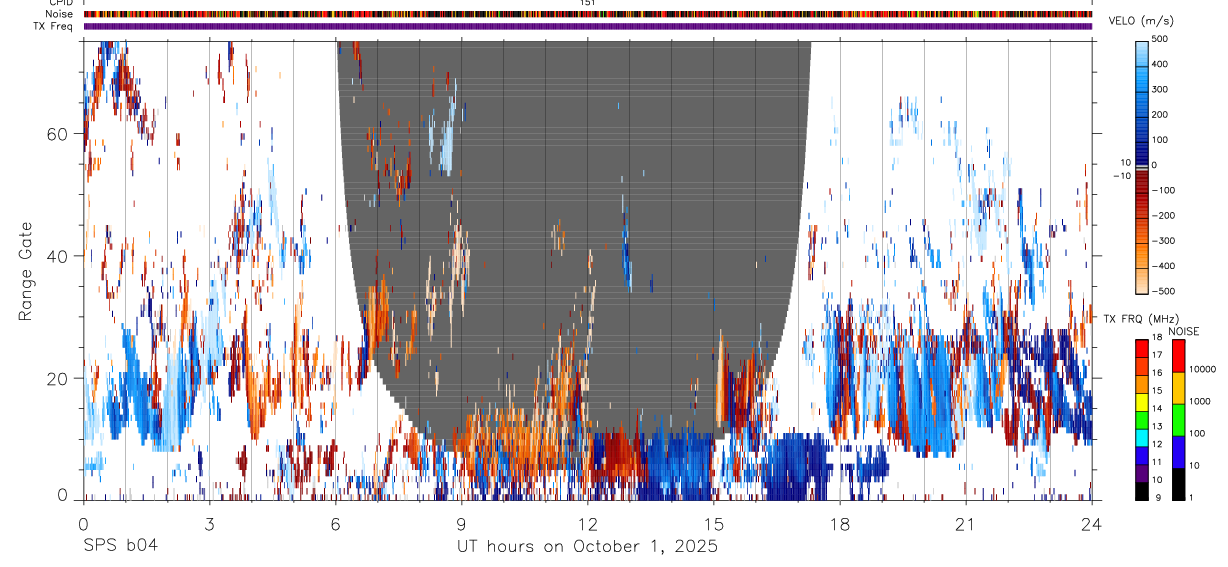Screen dimensions: 1228x567
Task: Click the 16 label in TX FRQ legend
Action: tap(1158, 374)
